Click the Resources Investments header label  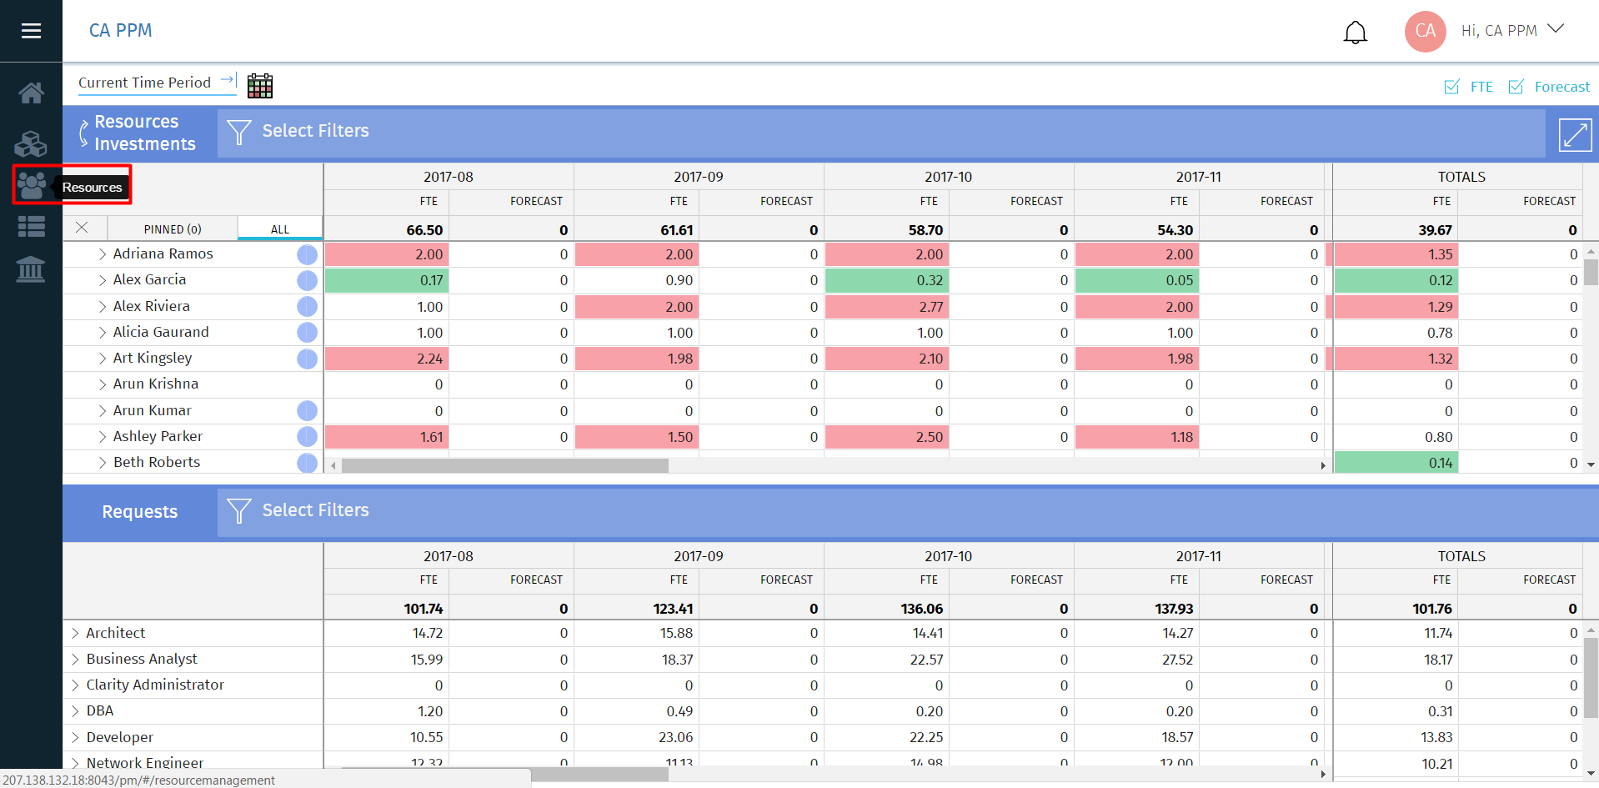click(145, 133)
